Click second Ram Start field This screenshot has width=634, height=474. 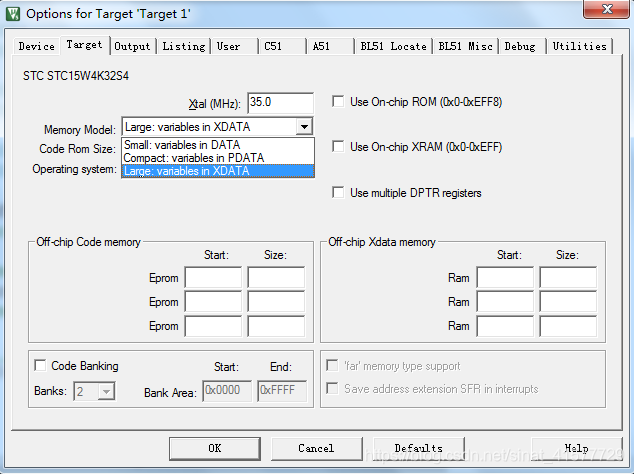point(505,302)
